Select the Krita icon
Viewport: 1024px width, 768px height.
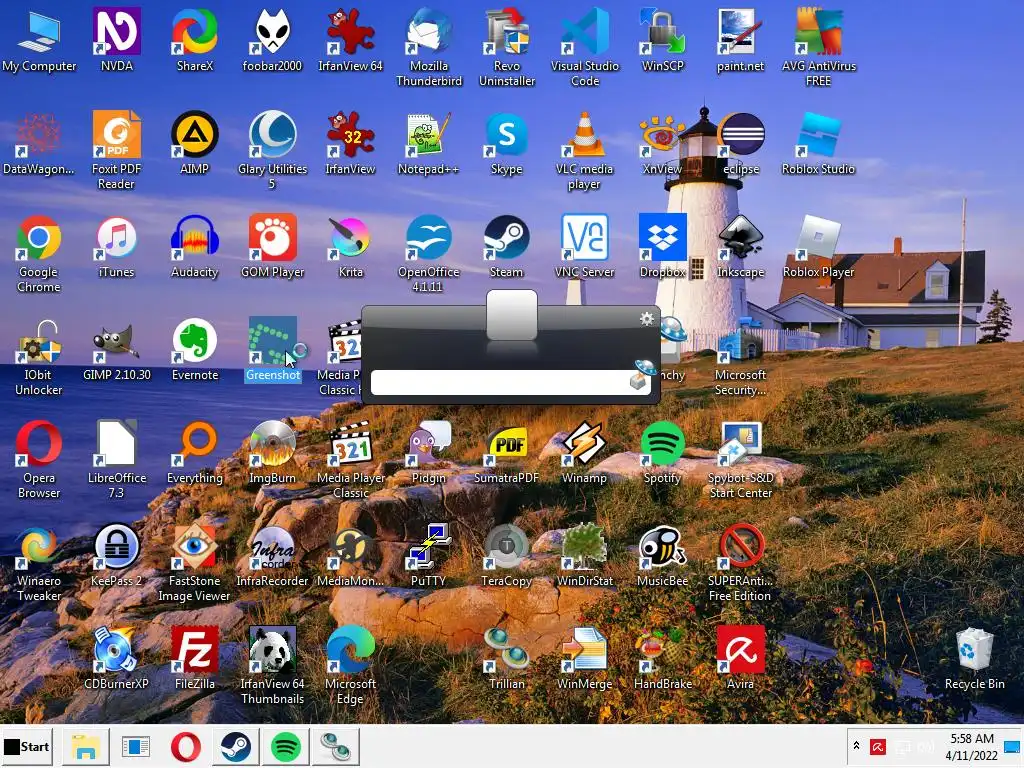(351, 246)
